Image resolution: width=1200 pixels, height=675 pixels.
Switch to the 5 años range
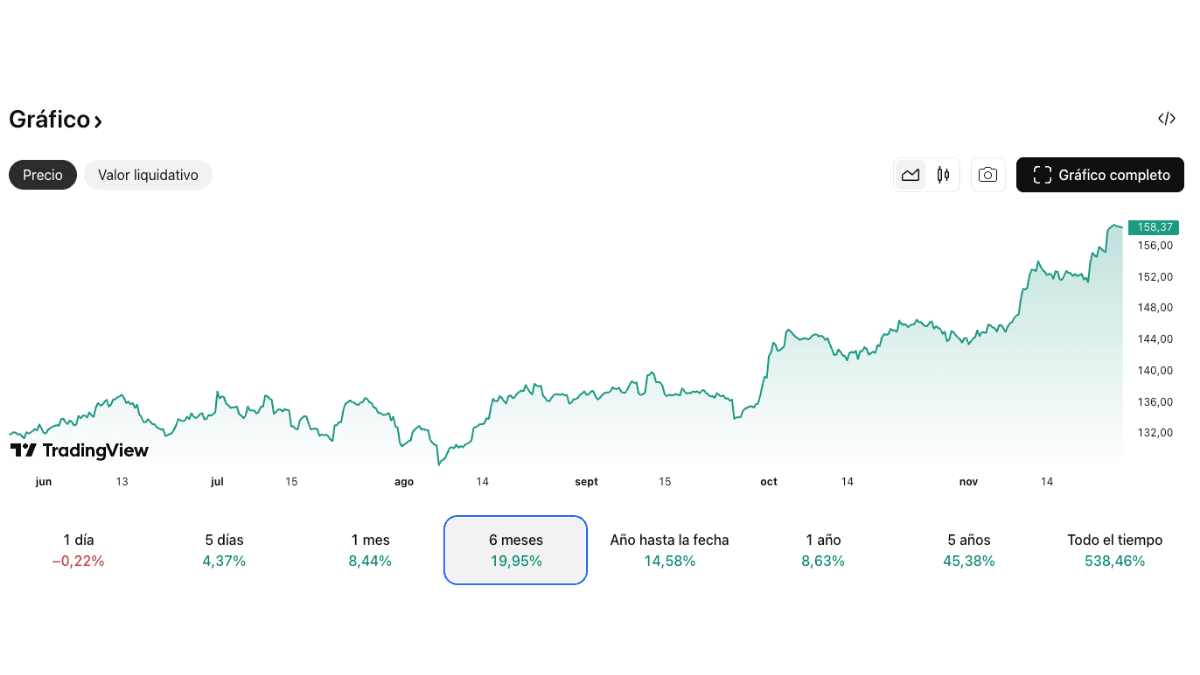[969, 550]
